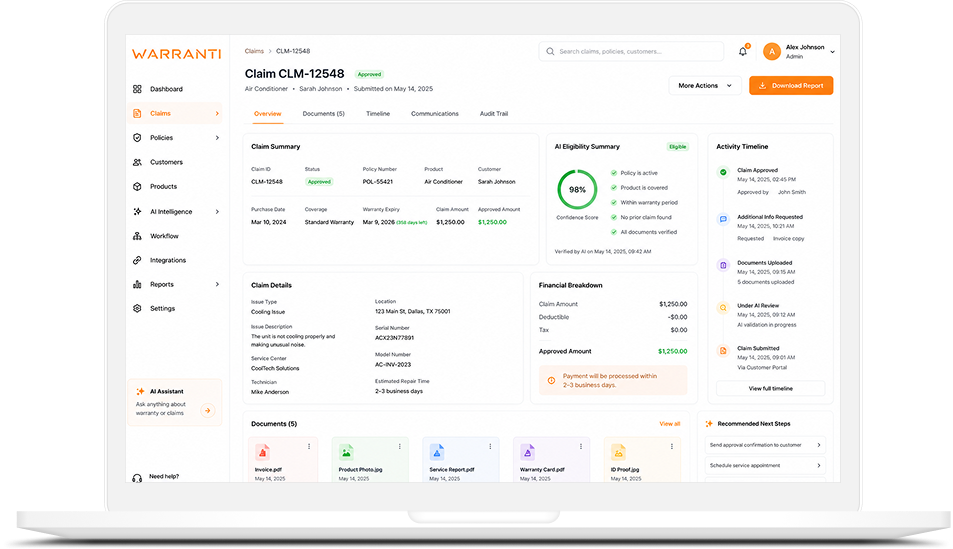Click View all documents link
This screenshot has height=549, width=953.
click(669, 424)
